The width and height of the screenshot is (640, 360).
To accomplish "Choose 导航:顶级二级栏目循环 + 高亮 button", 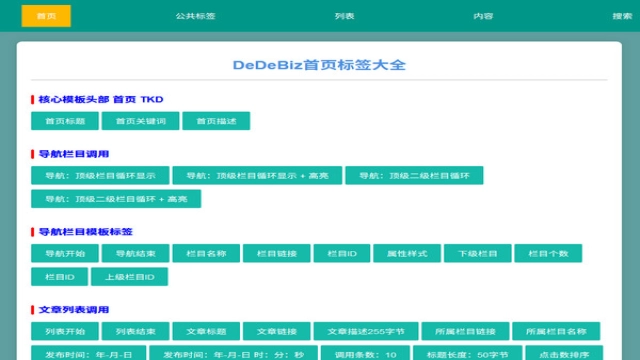I will pyautogui.click(x=116, y=199).
